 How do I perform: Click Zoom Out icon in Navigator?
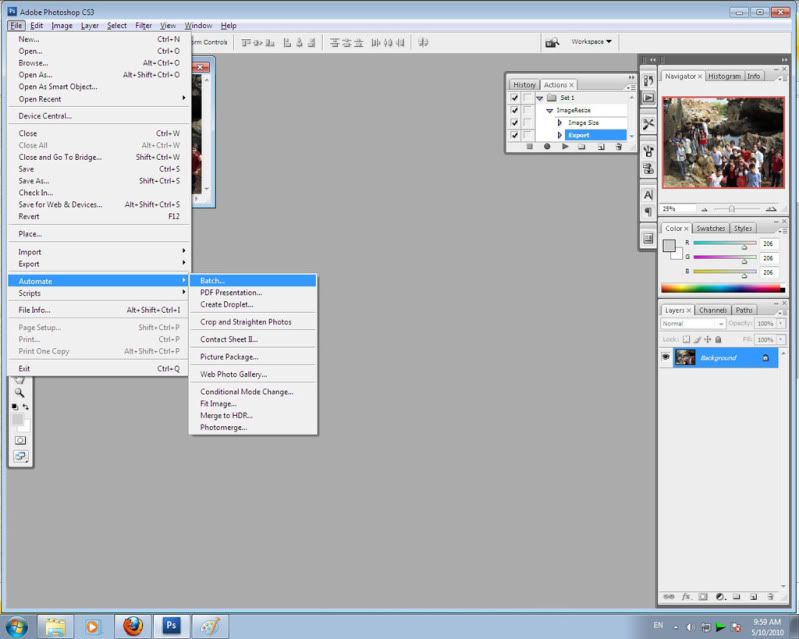[x=704, y=209]
